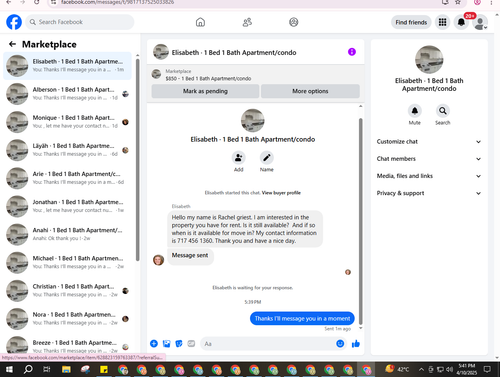Open the Michael conversation
Image resolution: width=500 pixels, height=377 pixels.
(x=68, y=263)
